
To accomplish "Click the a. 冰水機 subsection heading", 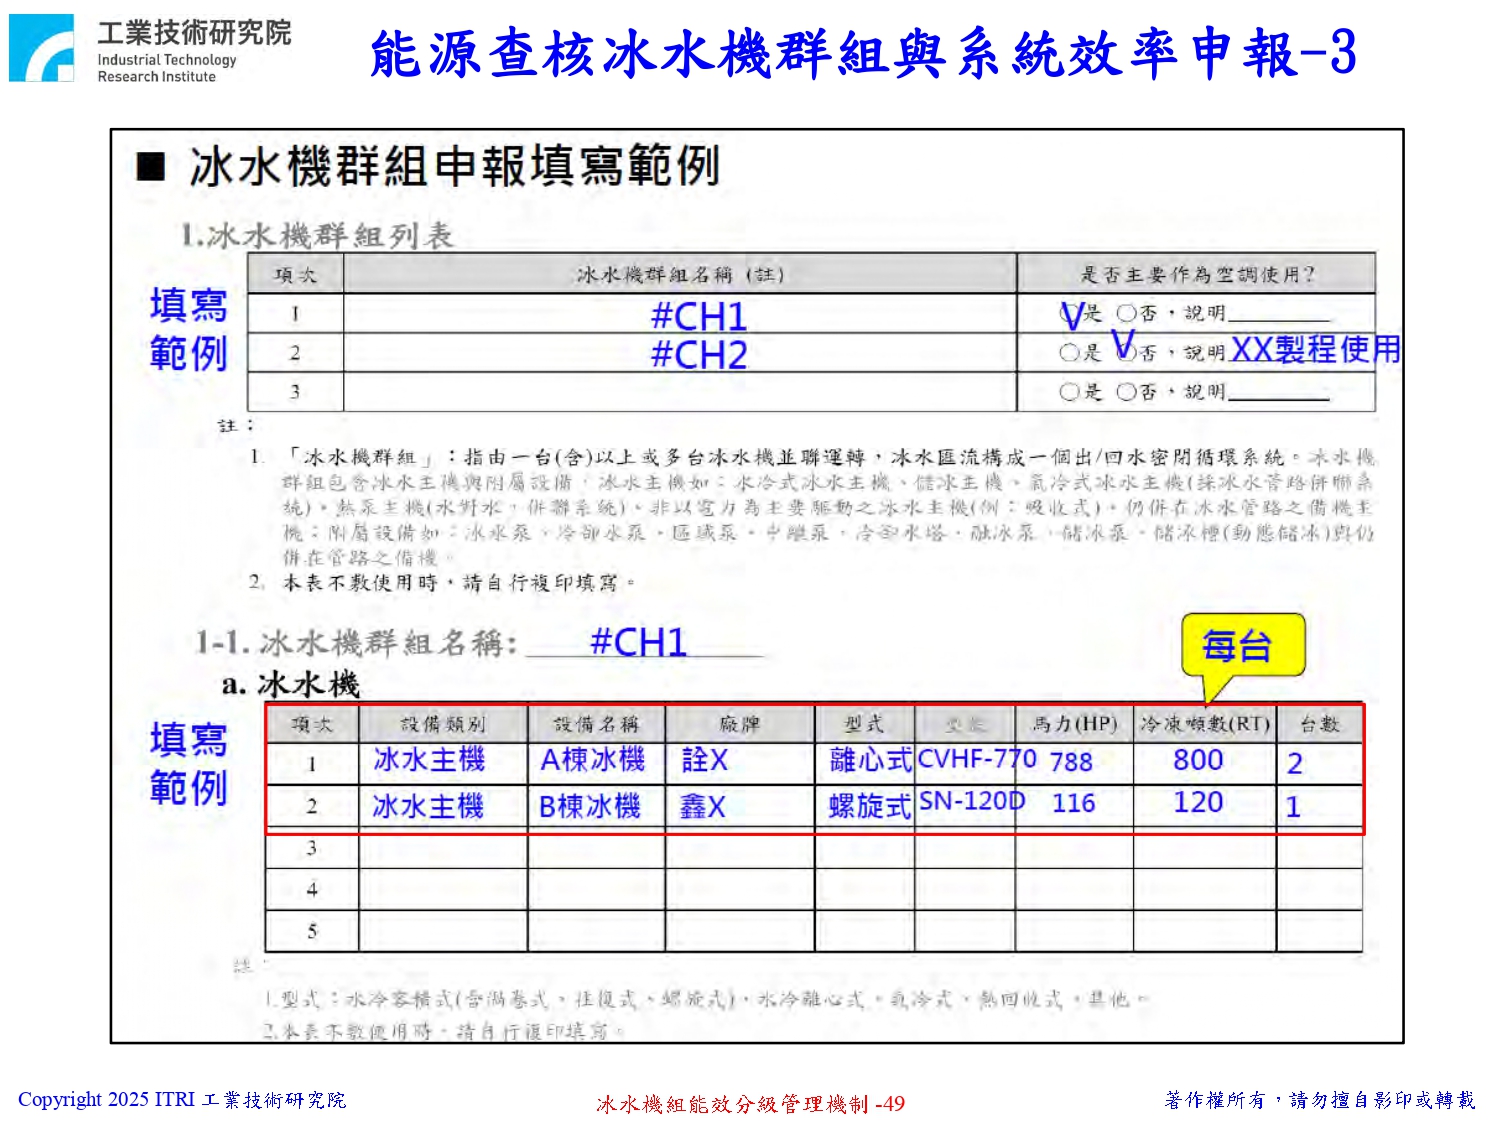I will [x=290, y=685].
